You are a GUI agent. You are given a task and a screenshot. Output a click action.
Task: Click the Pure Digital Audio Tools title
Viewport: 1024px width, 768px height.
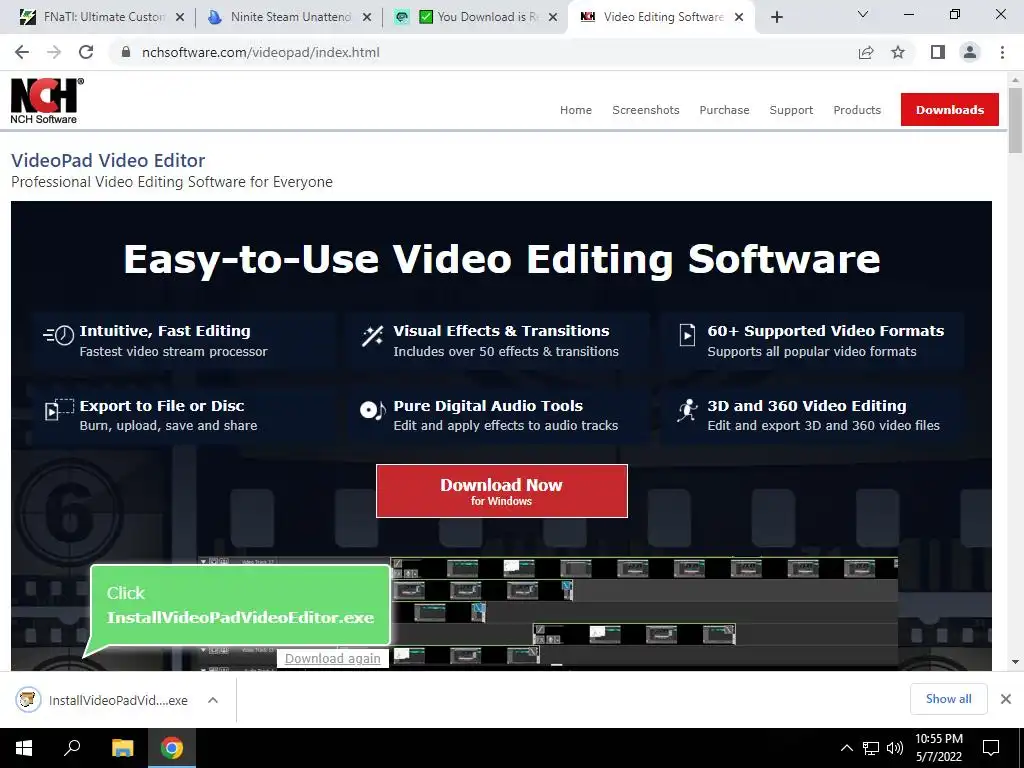point(488,406)
